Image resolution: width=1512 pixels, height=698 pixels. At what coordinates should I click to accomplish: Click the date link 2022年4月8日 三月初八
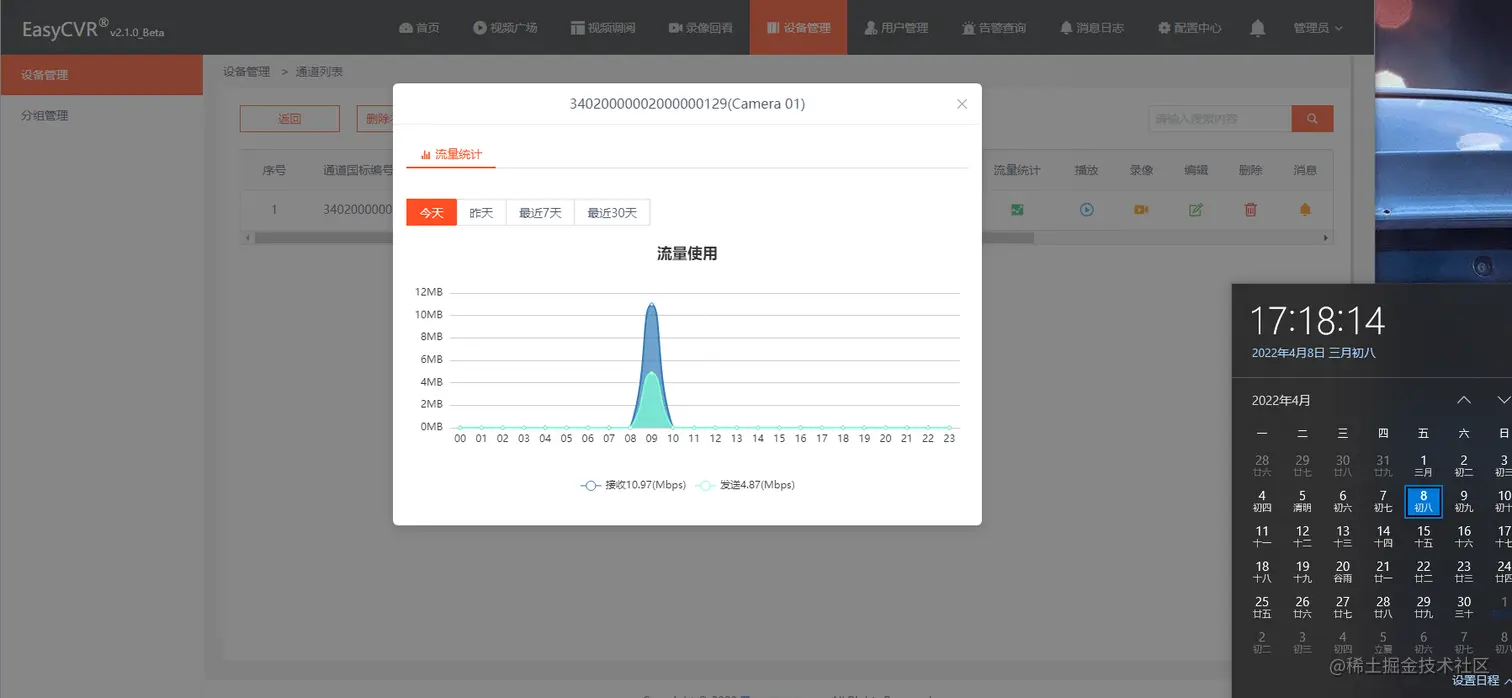click(x=1313, y=353)
